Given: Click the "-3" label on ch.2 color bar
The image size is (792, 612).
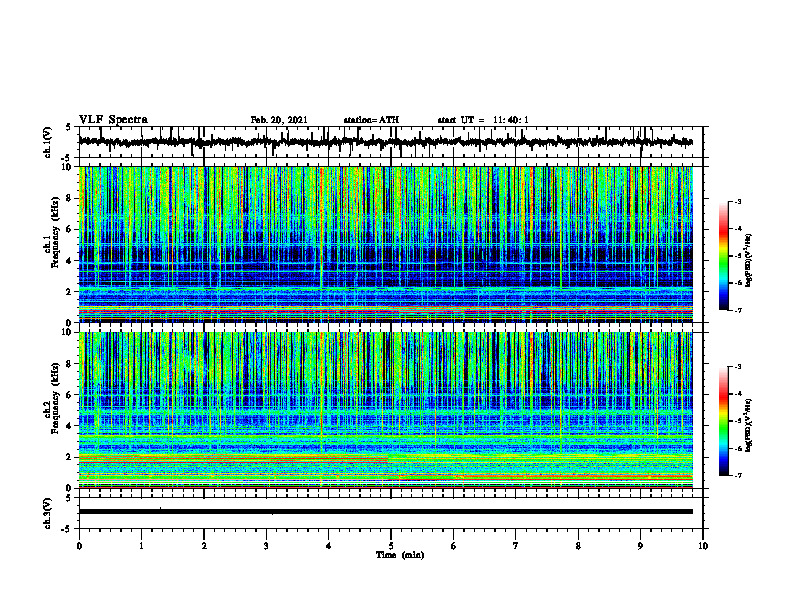Looking at the screenshot, I should tap(738, 367).
